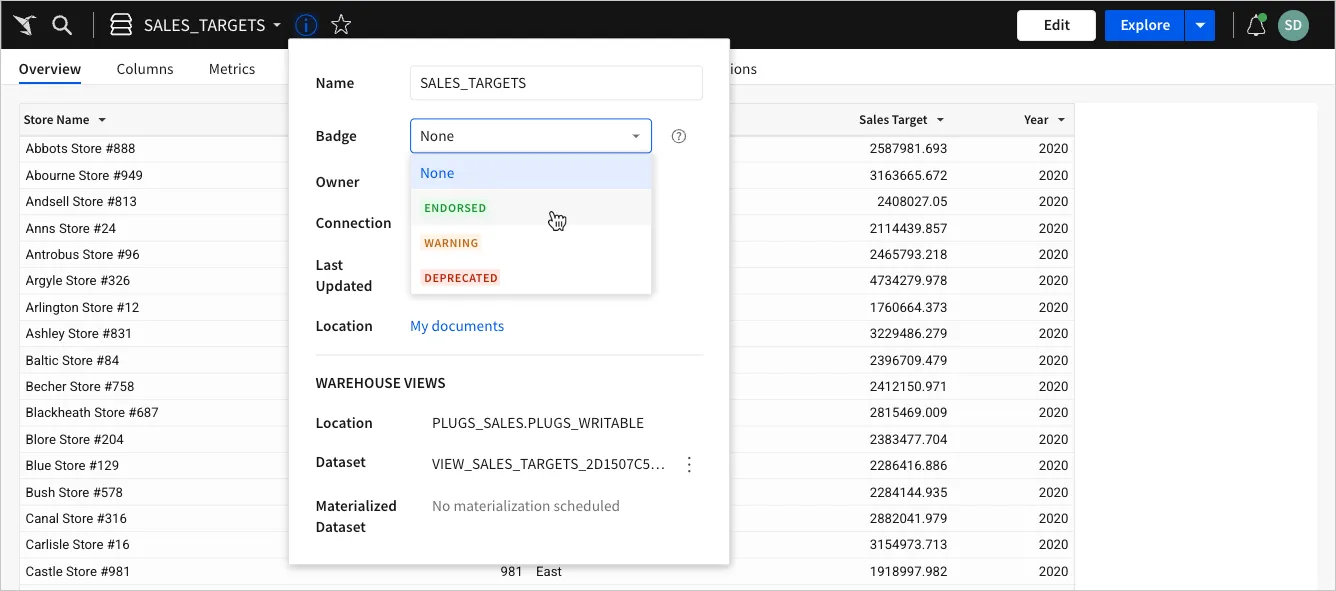Image resolution: width=1336 pixels, height=591 pixels.
Task: Open notifications bell icon
Action: coord(1256,26)
